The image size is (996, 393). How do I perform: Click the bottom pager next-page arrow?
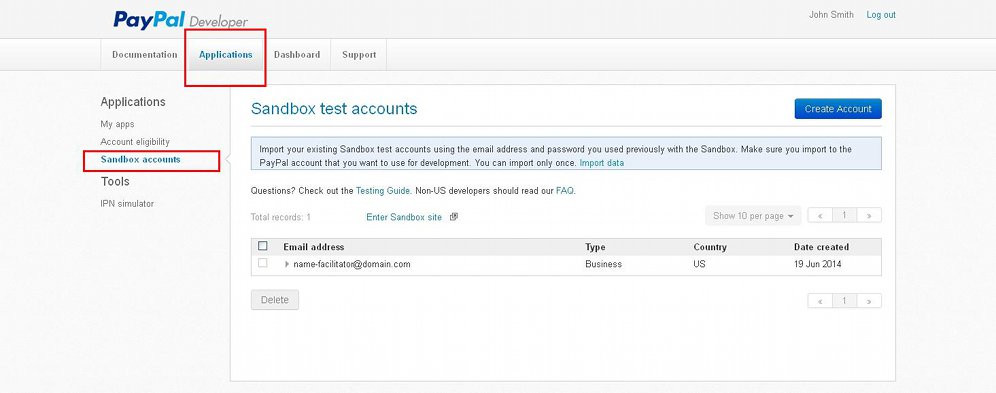pos(869,301)
